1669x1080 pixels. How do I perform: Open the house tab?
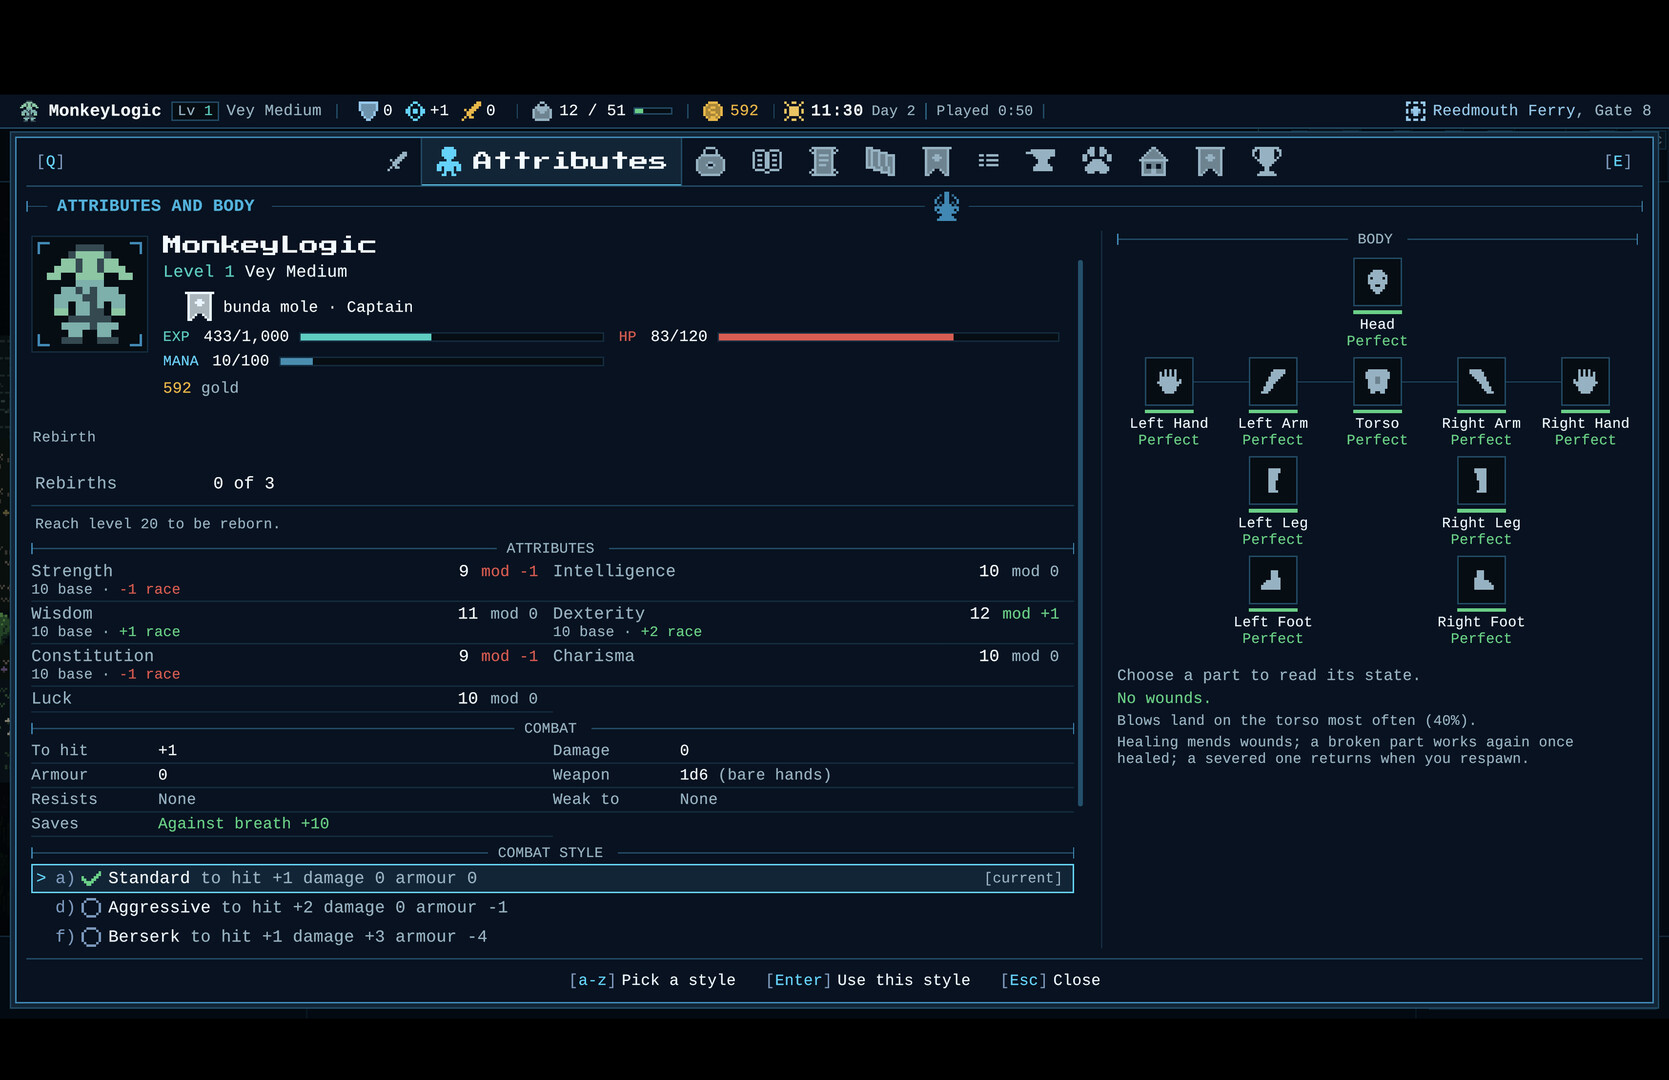pyautogui.click(x=1154, y=161)
